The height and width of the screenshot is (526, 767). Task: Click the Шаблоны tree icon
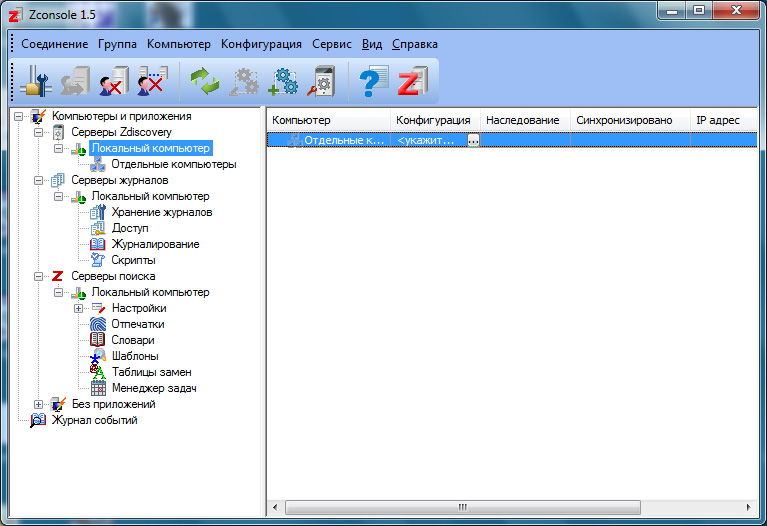[x=98, y=356]
